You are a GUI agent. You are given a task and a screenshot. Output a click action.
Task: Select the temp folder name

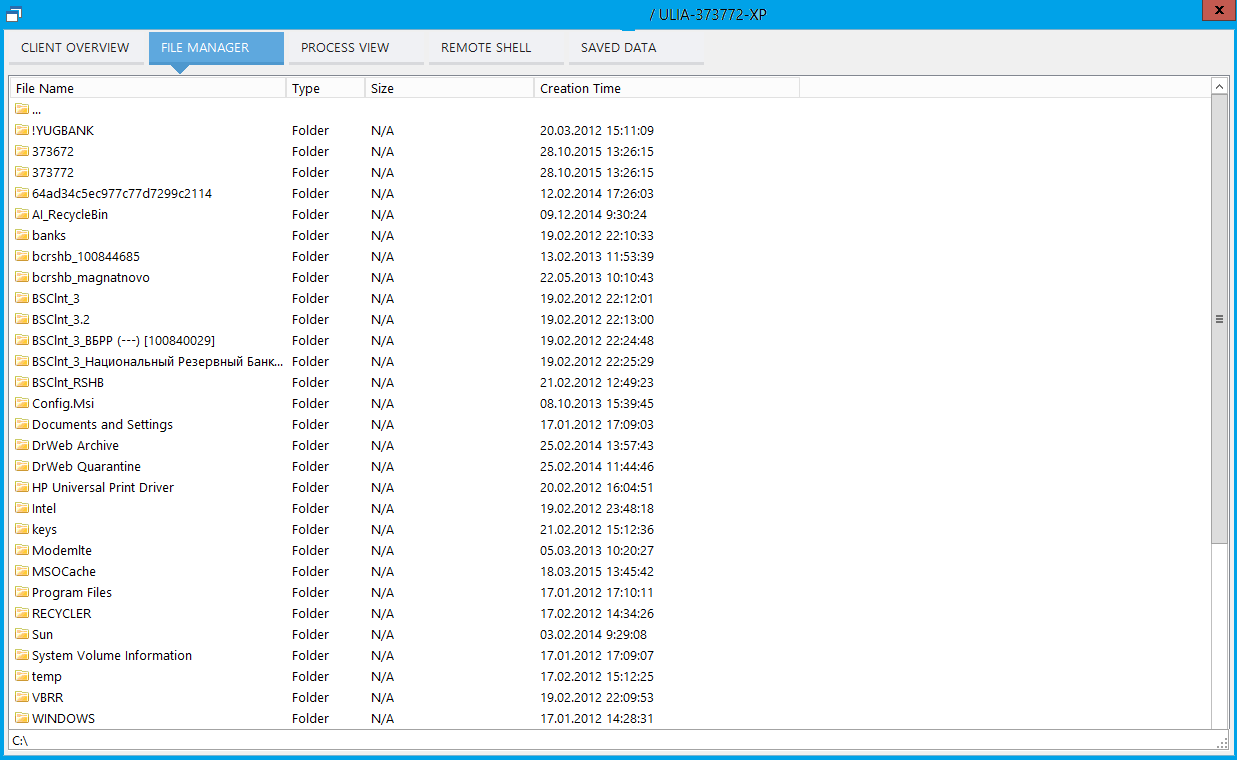47,677
